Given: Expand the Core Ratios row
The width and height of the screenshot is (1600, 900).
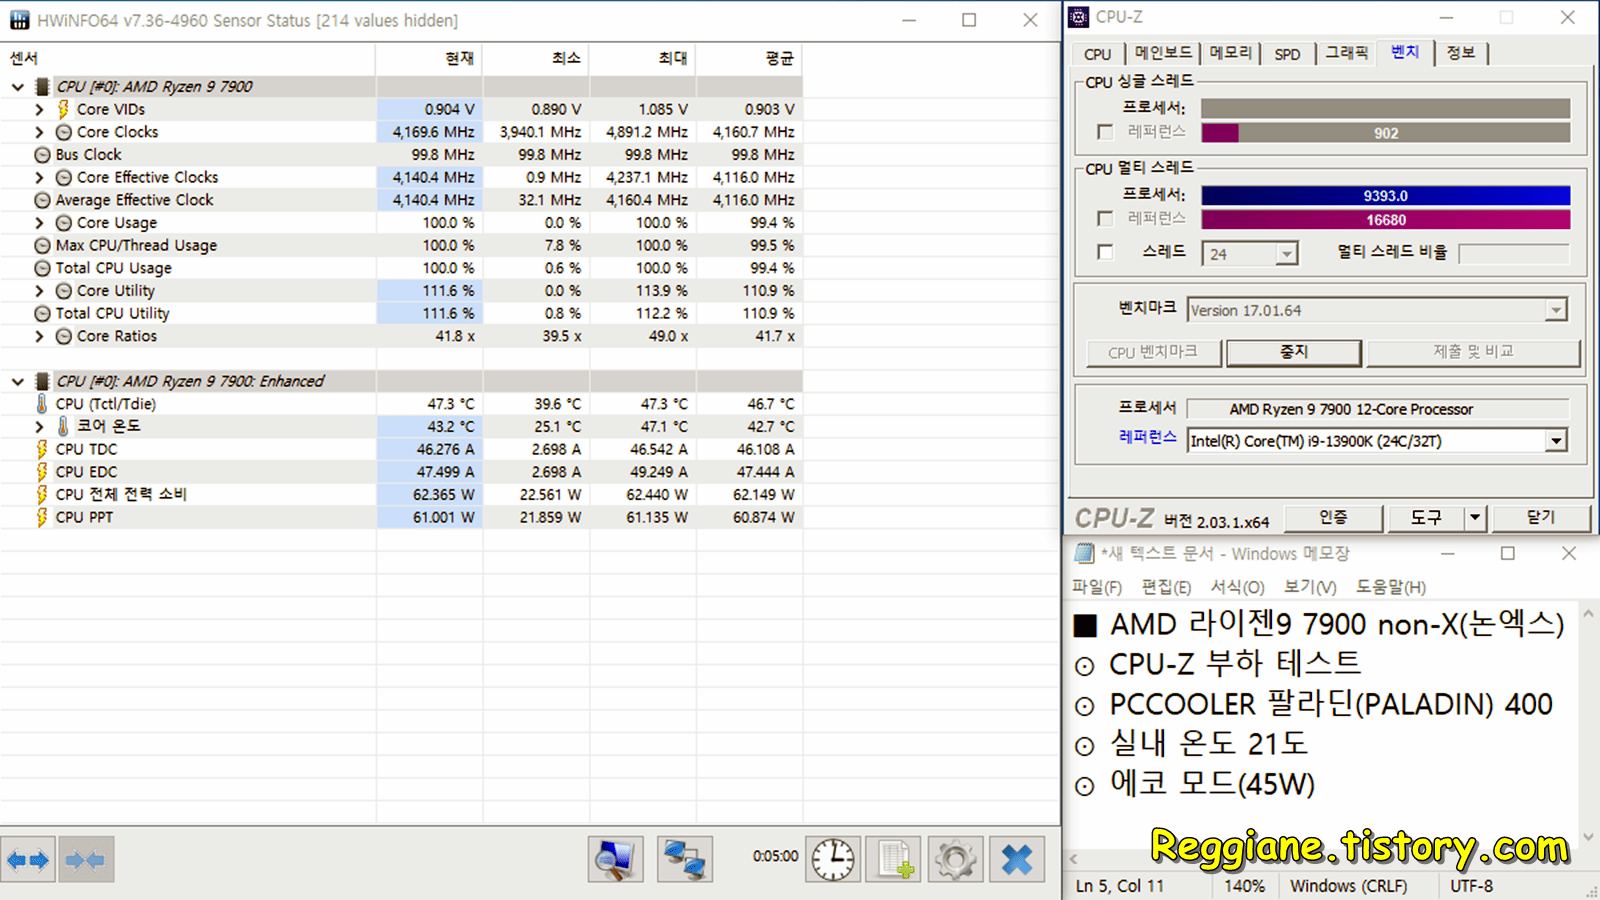Looking at the screenshot, I should [39, 336].
